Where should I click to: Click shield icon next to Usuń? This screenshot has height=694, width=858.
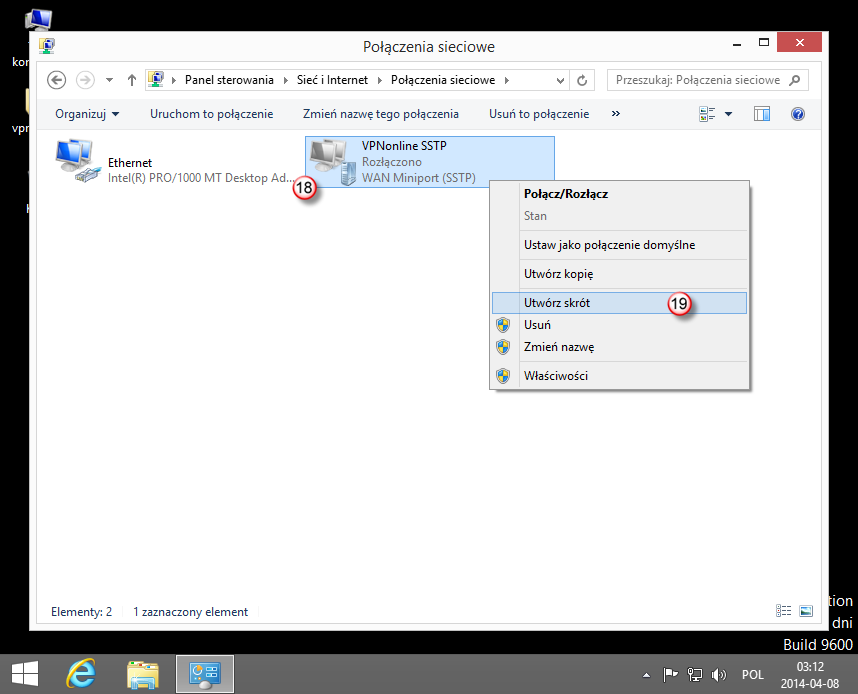(503, 325)
